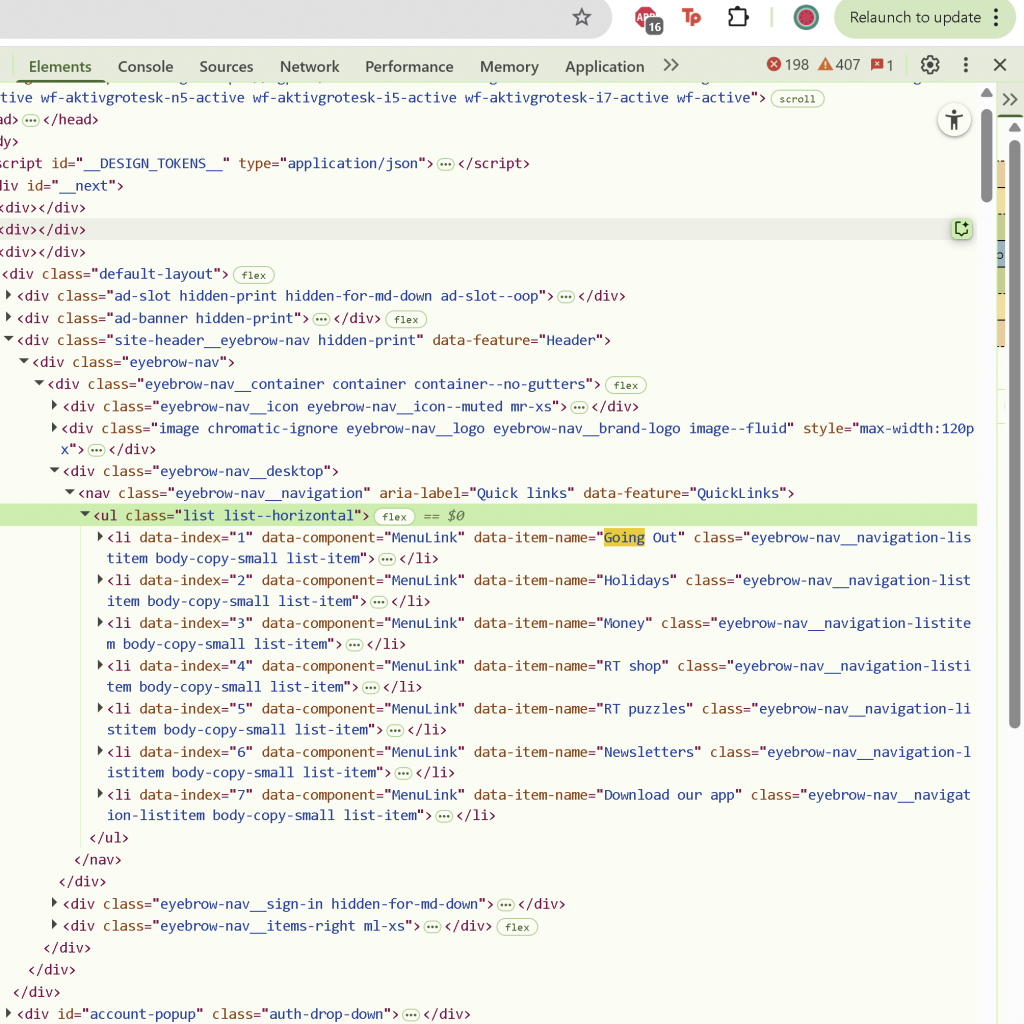Expand the ad-banner div ellipsis
The height and width of the screenshot is (1024, 1024).
[x=321, y=319]
